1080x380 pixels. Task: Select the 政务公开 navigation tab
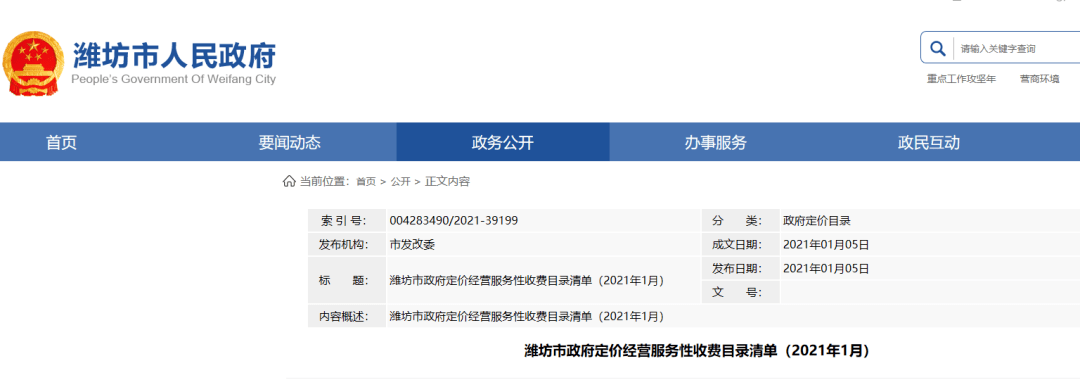click(x=503, y=142)
